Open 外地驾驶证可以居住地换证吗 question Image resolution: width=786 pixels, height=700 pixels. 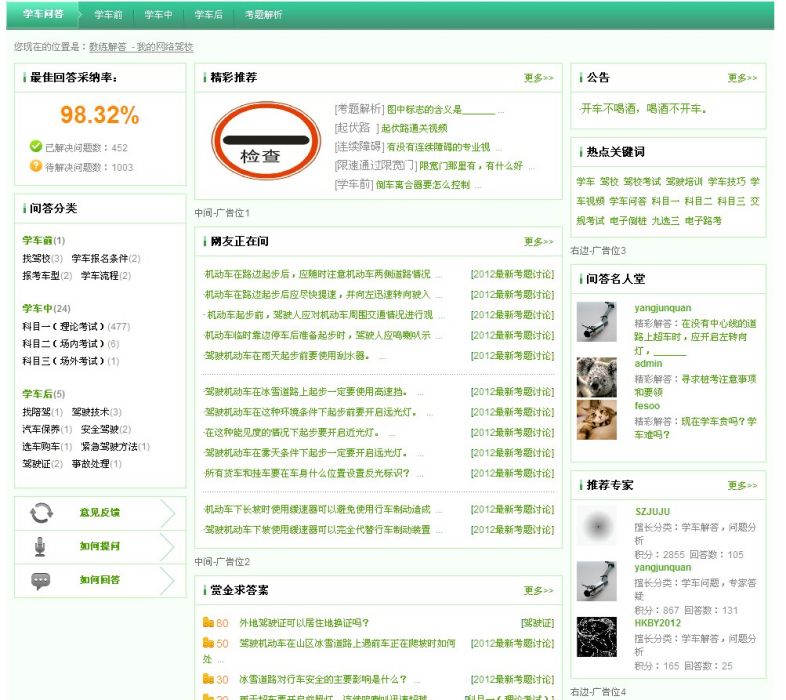click(x=304, y=623)
